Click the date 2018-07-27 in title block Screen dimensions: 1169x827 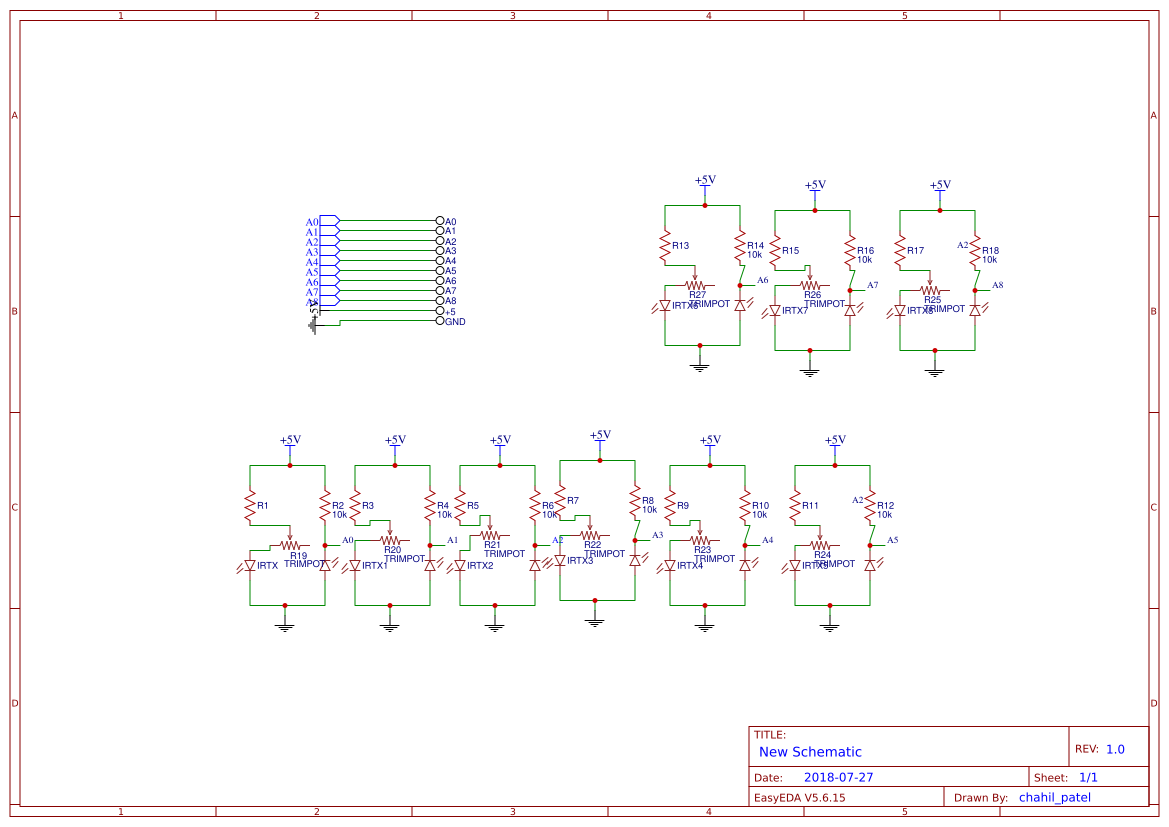840,776
